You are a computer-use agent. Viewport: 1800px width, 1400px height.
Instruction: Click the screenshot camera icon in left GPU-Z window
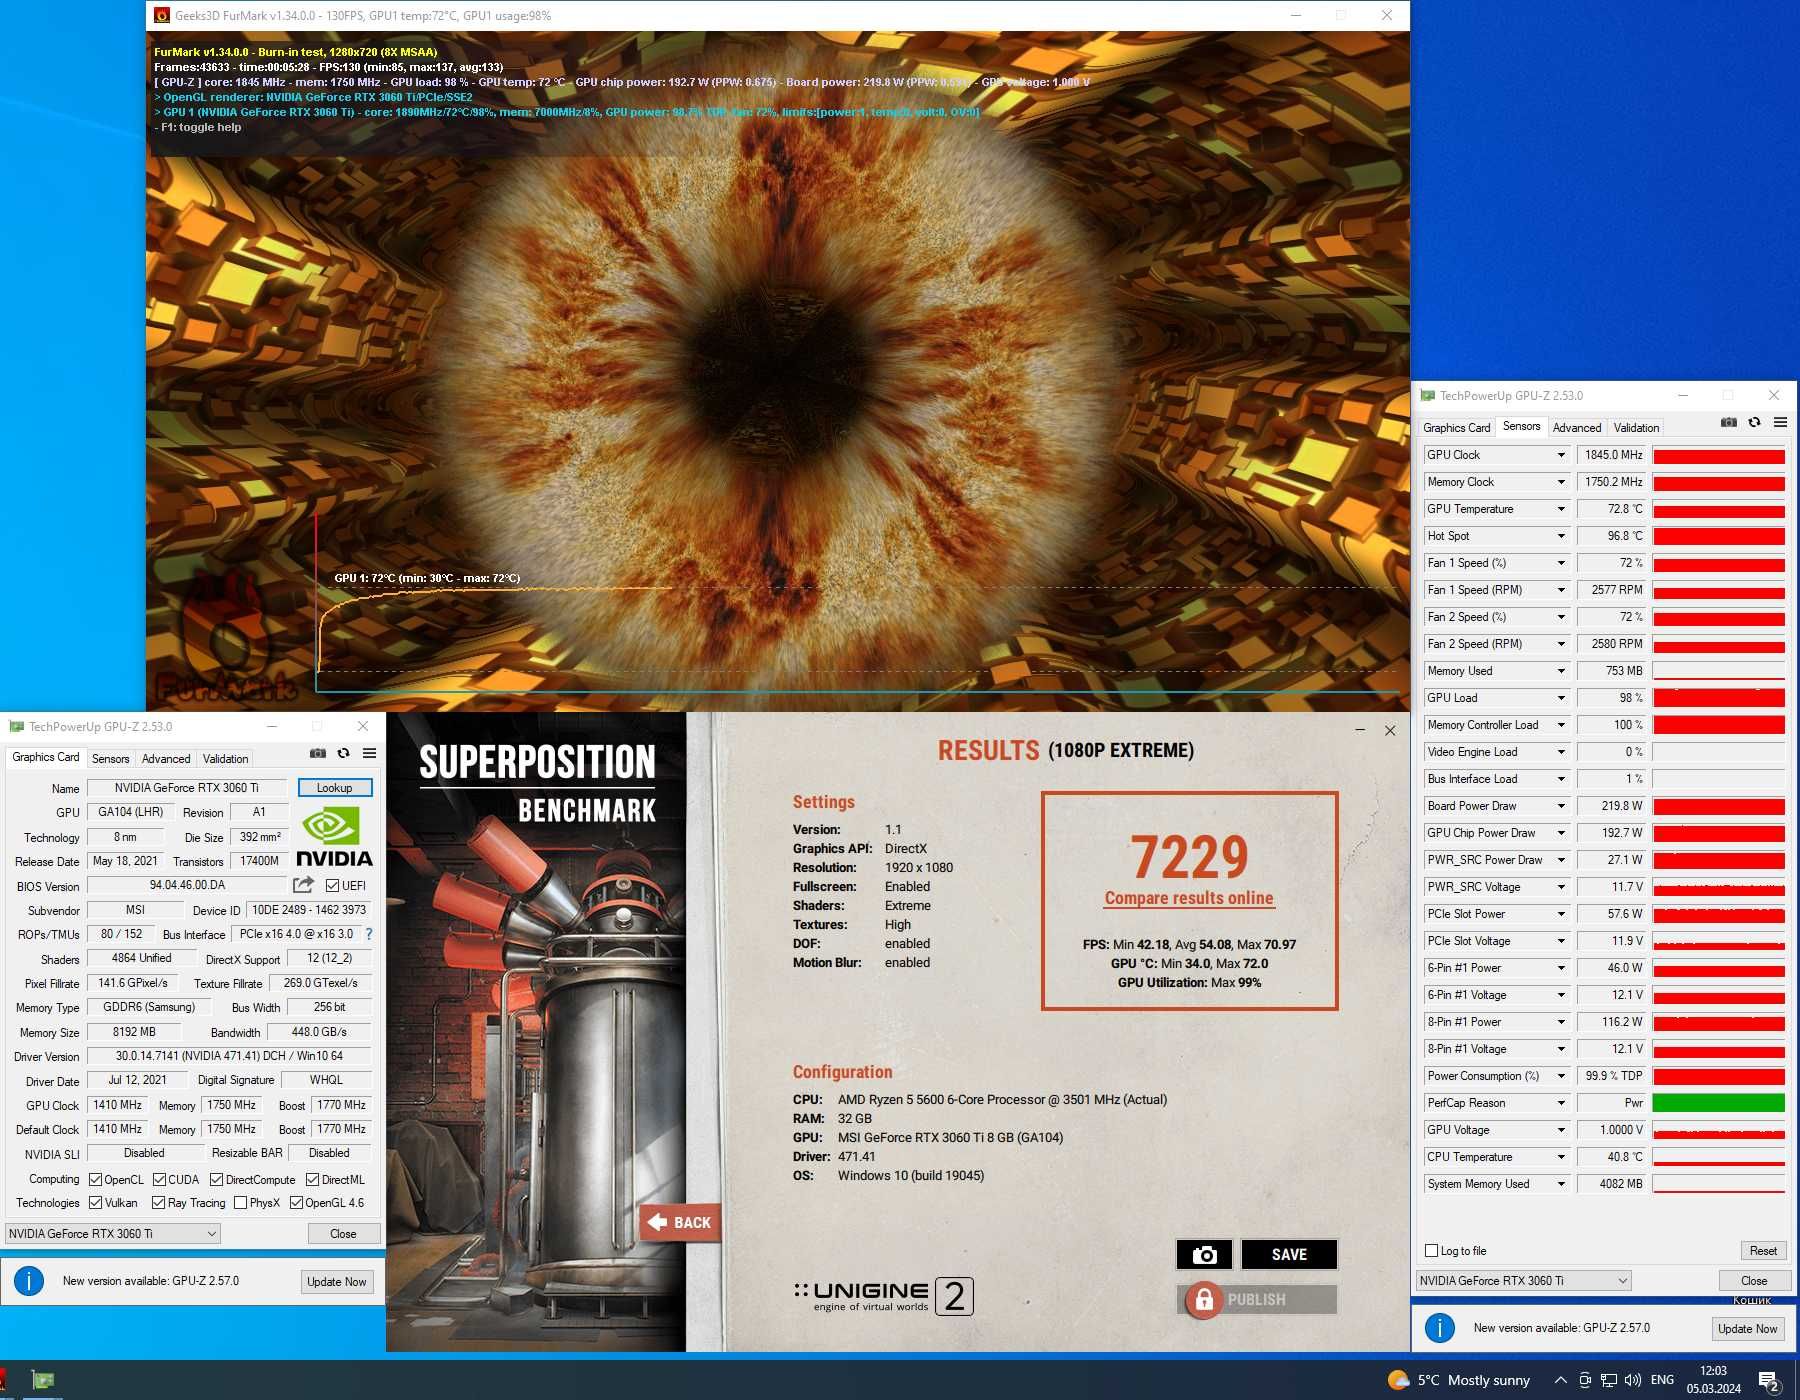[318, 754]
